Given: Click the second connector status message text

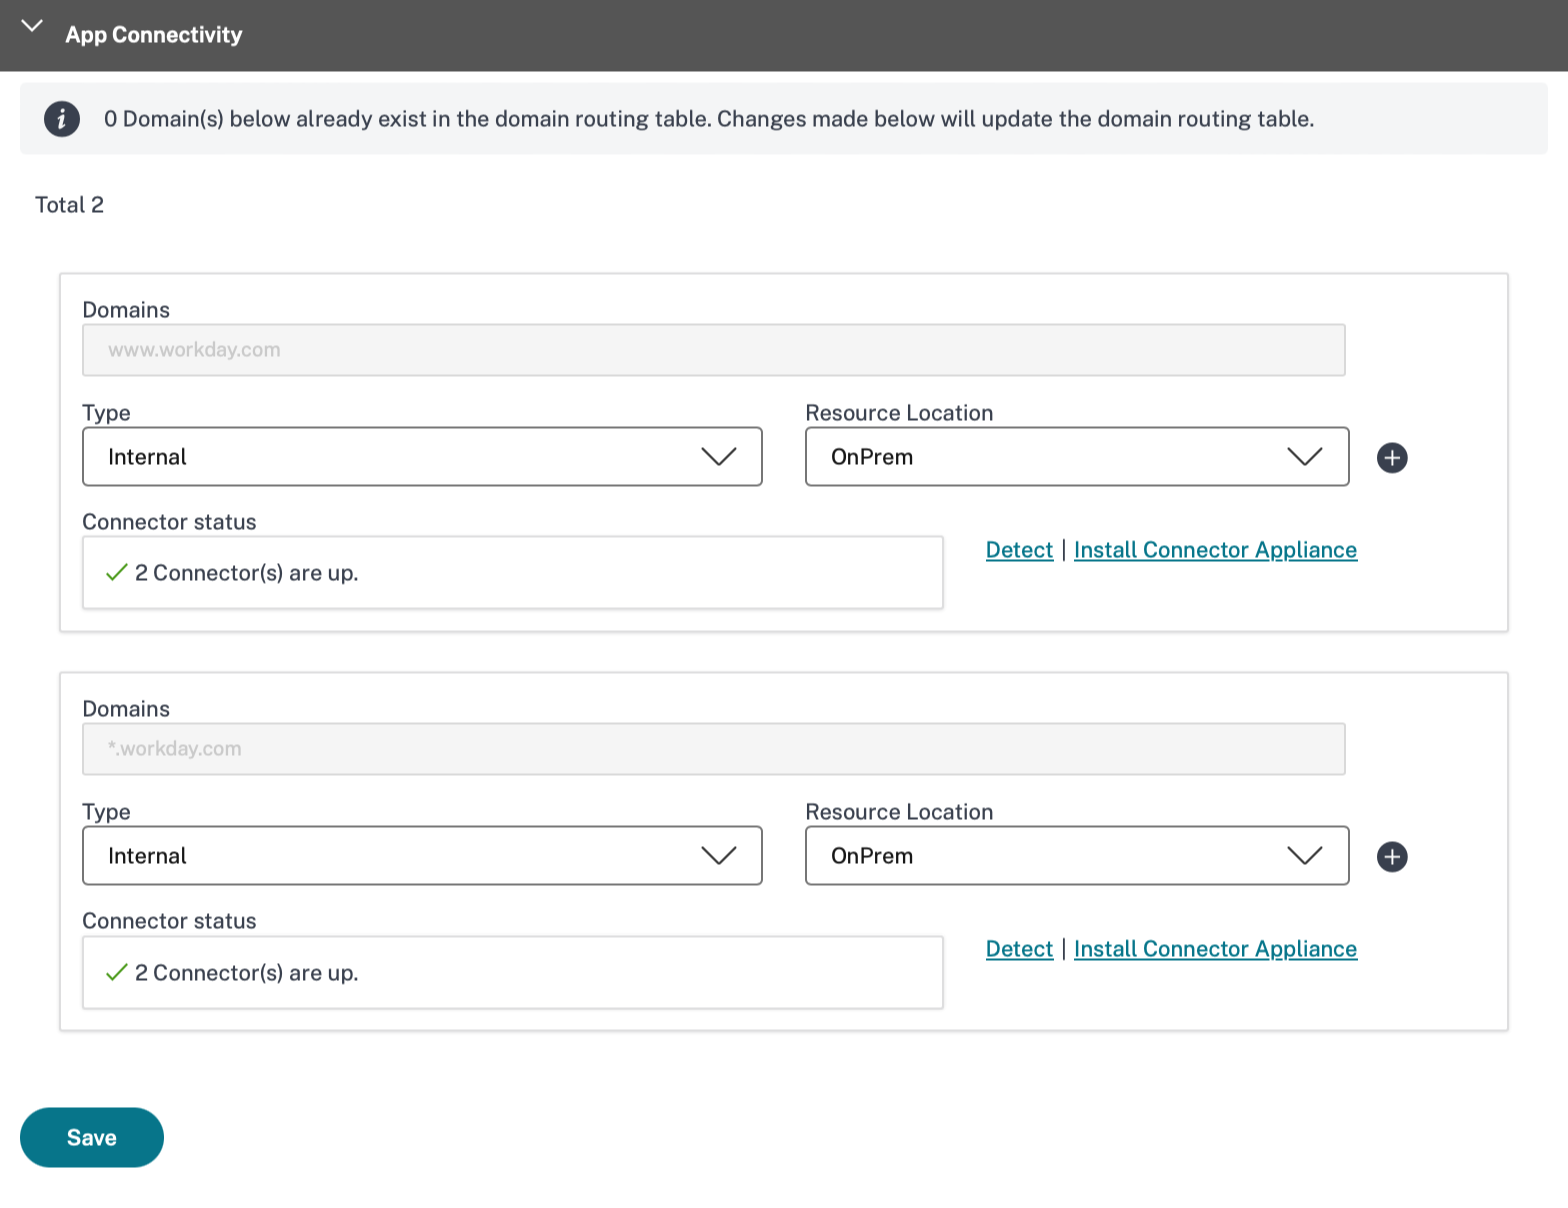Looking at the screenshot, I should 246,973.
